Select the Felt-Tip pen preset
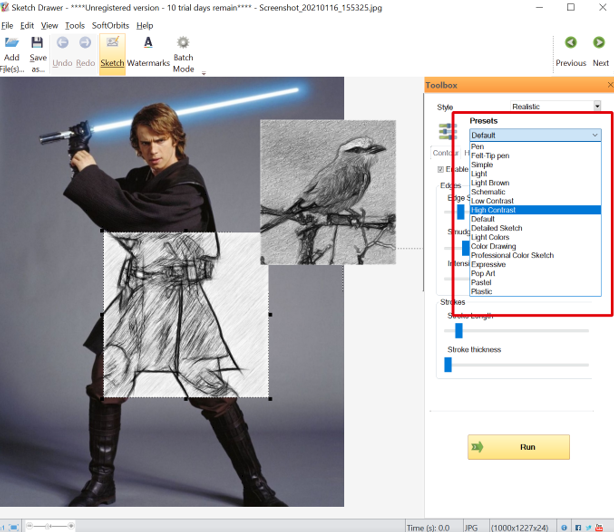The width and height of the screenshot is (614, 532). point(535,155)
